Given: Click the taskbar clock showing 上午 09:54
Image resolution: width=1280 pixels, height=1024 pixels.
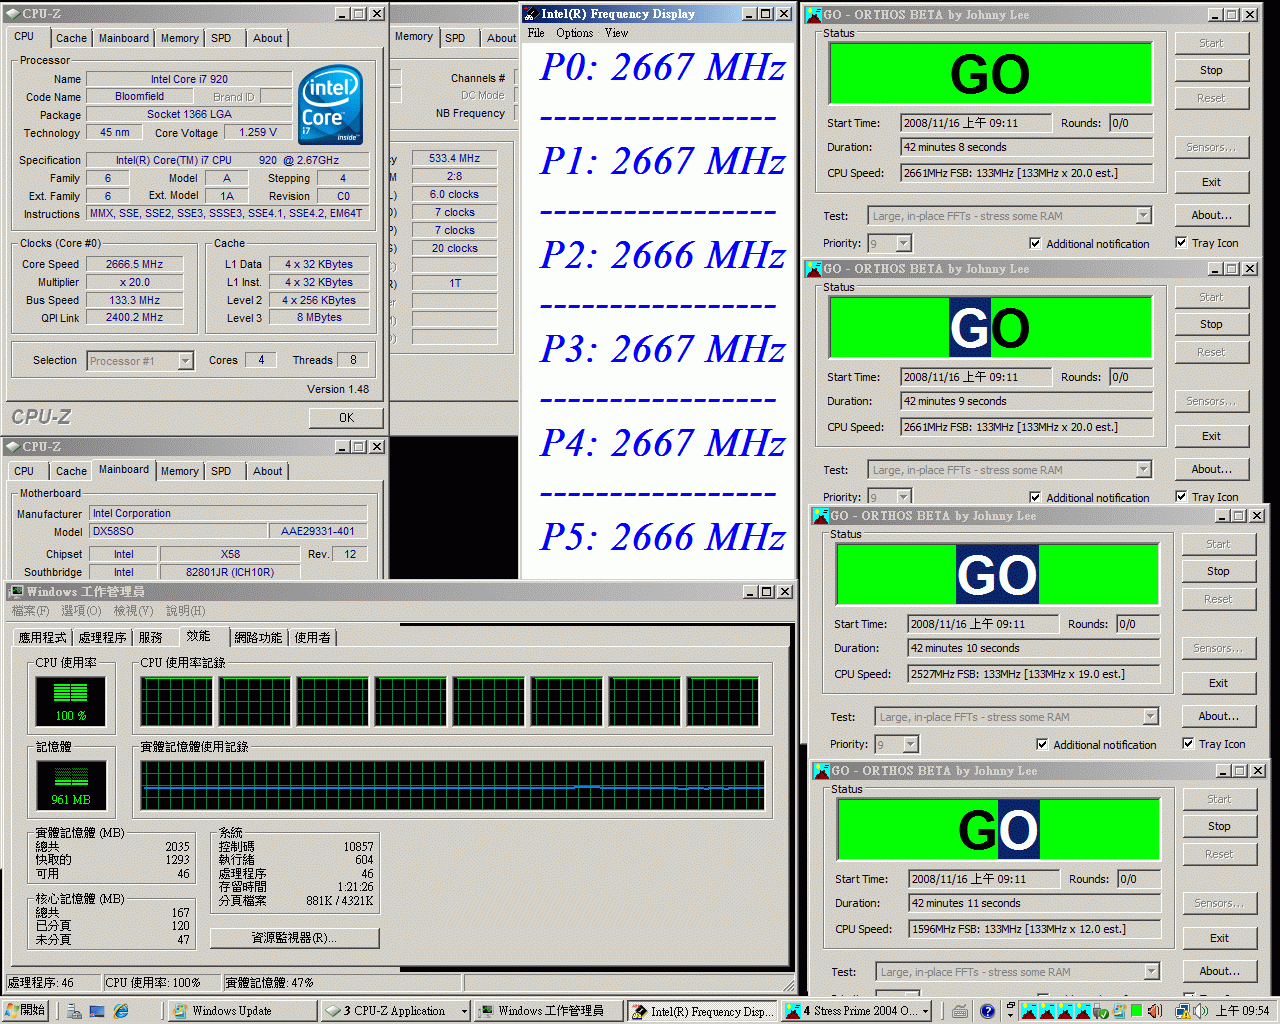Looking at the screenshot, I should click(x=1243, y=1011).
